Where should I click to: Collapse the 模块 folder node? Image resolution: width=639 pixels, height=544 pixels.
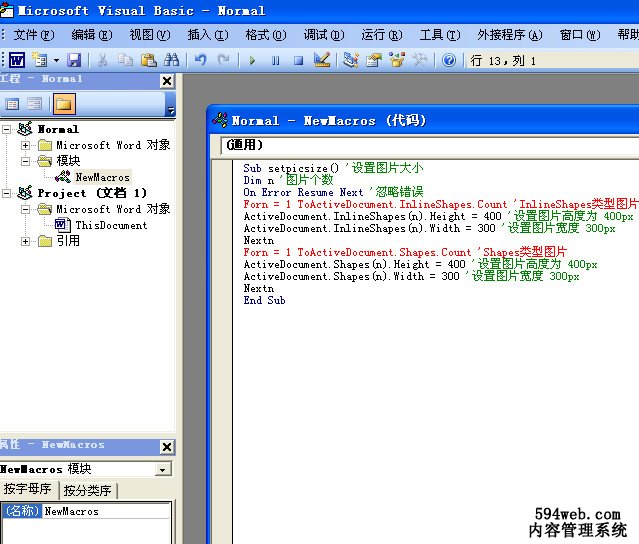click(25, 161)
